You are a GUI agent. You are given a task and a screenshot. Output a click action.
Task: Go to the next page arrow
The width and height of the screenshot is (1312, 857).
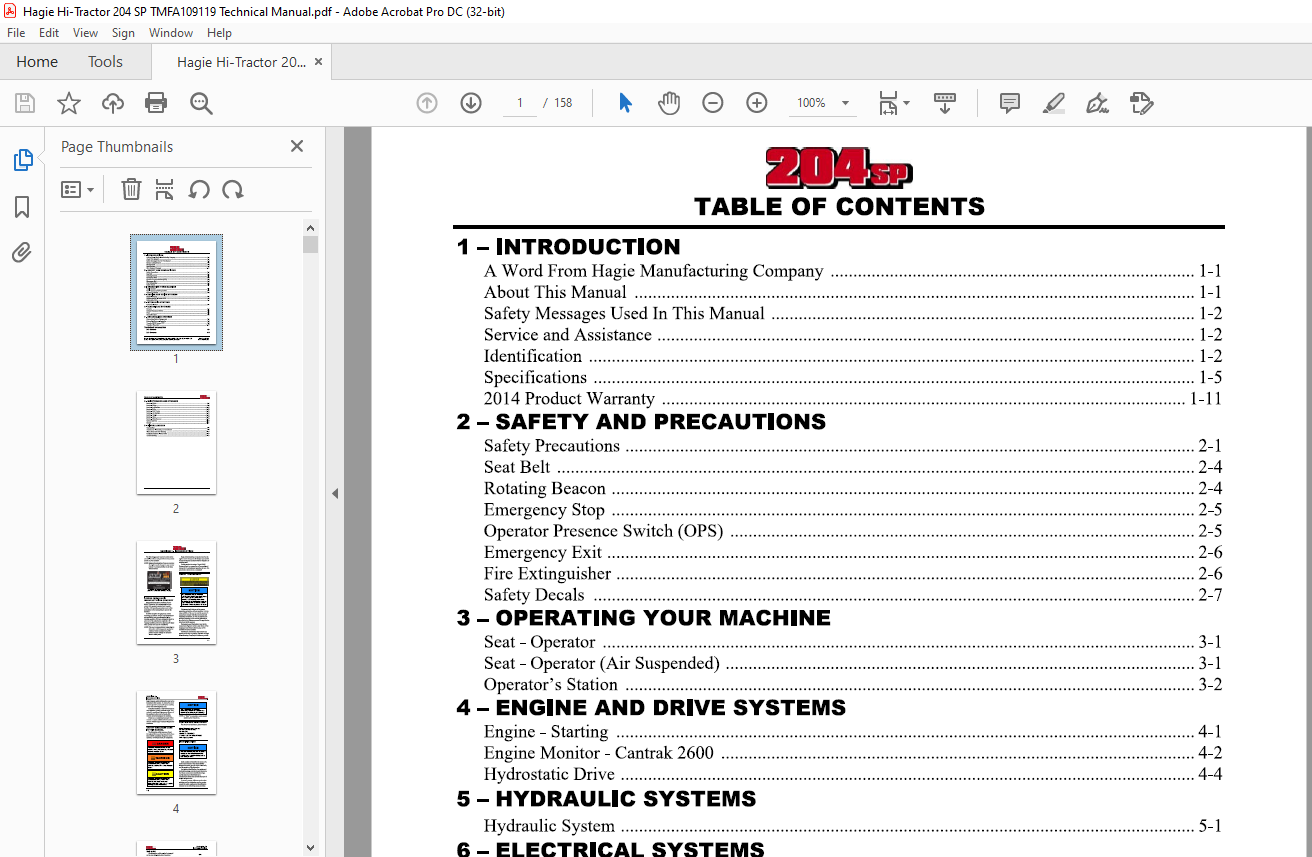coord(471,103)
